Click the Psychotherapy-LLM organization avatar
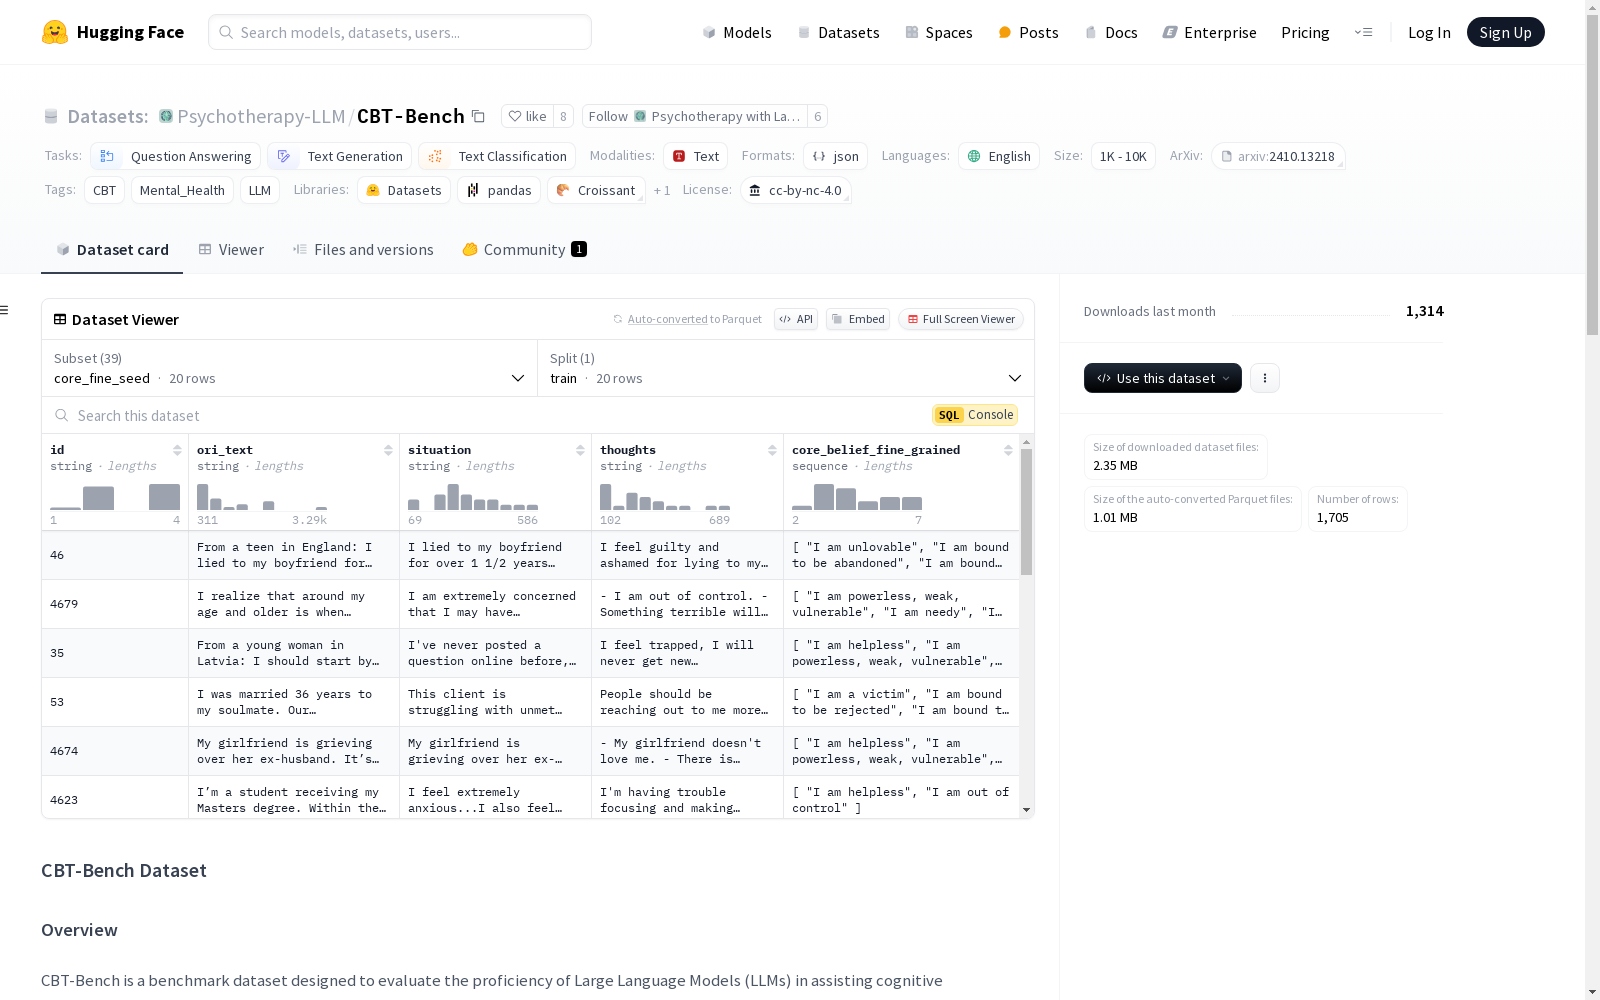The height and width of the screenshot is (1000, 1600). point(166,116)
